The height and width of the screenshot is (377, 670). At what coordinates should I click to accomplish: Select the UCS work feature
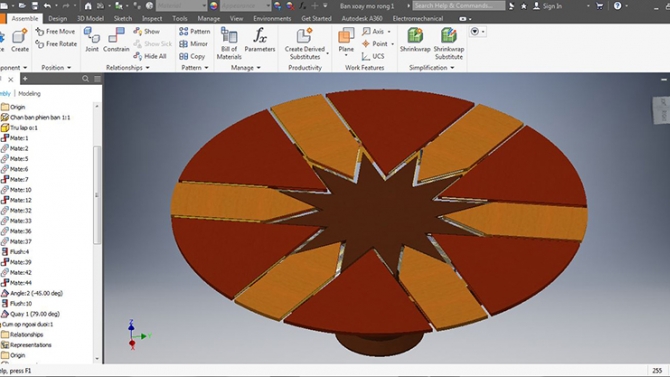tap(373, 56)
